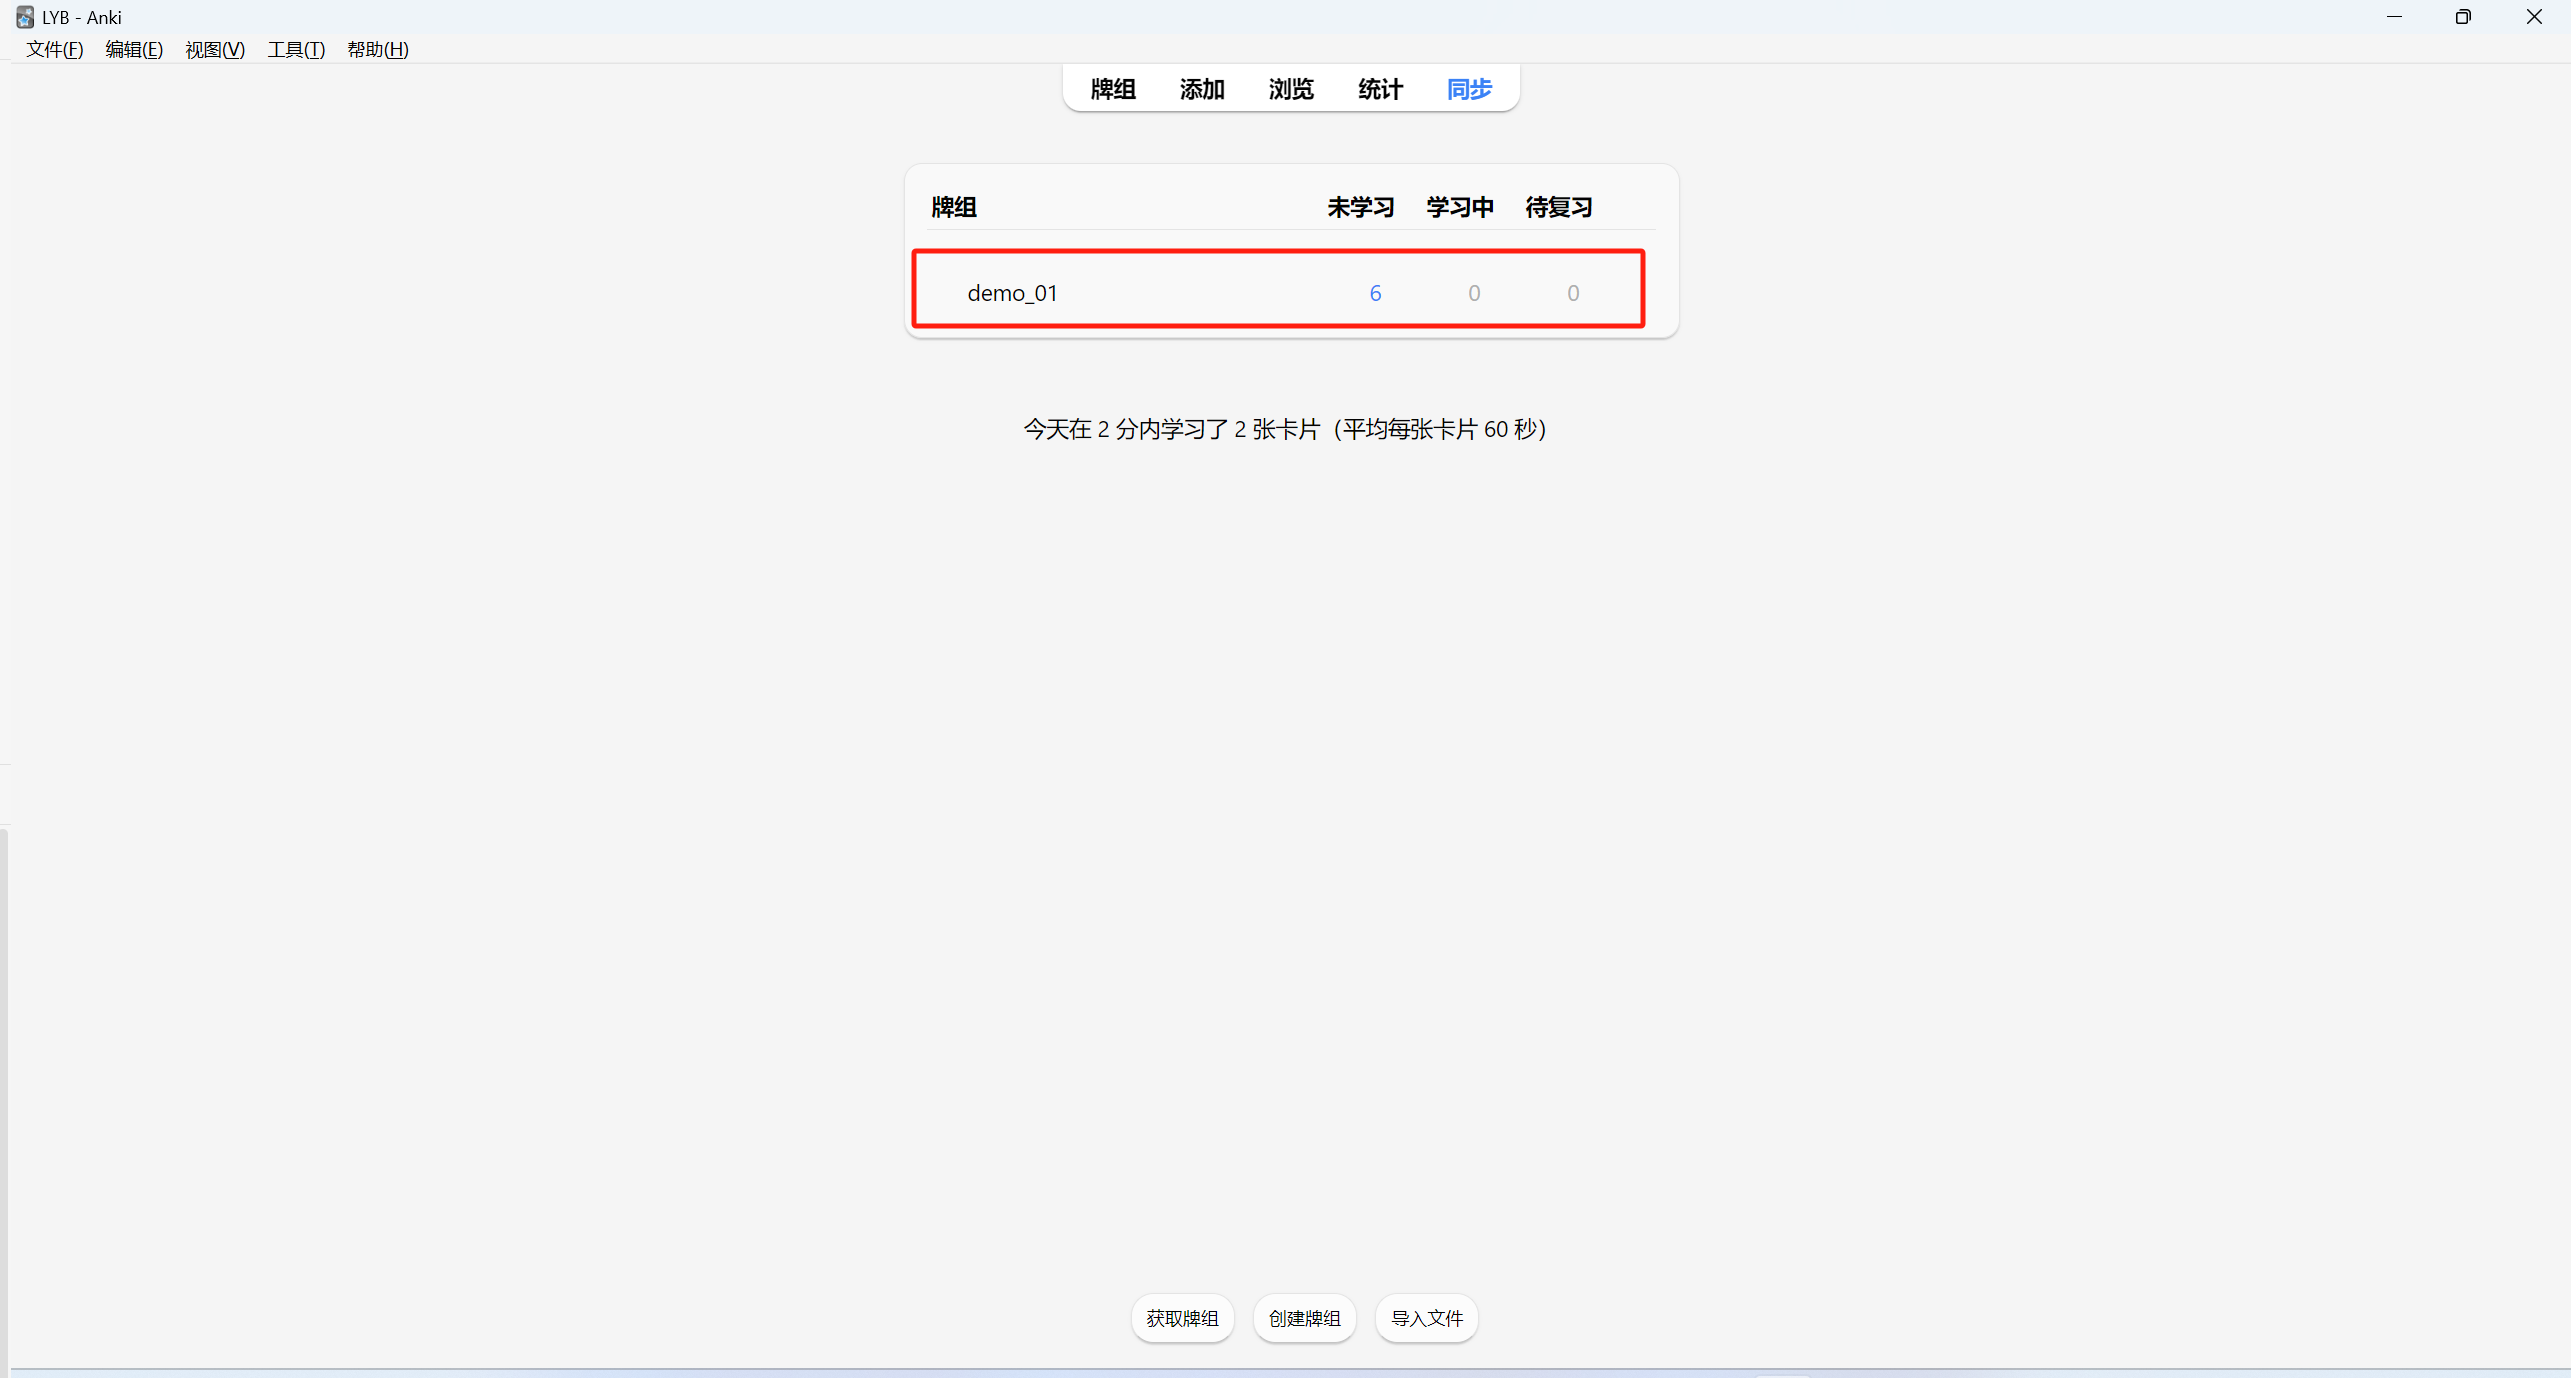Open the 浏览 card browser
The image size is (2571, 1378).
pyautogui.click(x=1290, y=89)
